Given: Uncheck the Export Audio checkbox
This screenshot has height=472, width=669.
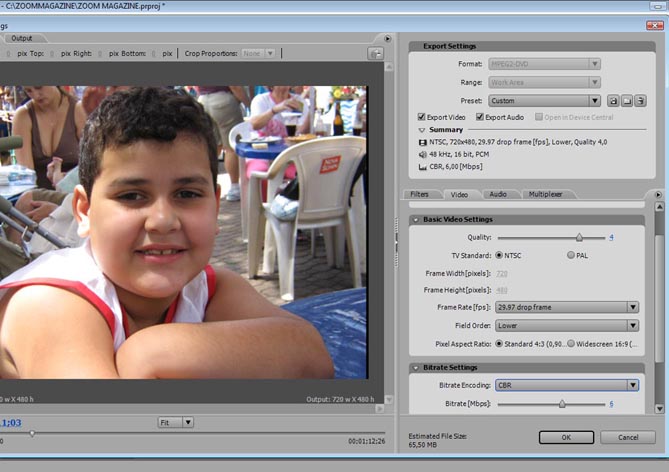Looking at the screenshot, I should (x=480, y=117).
